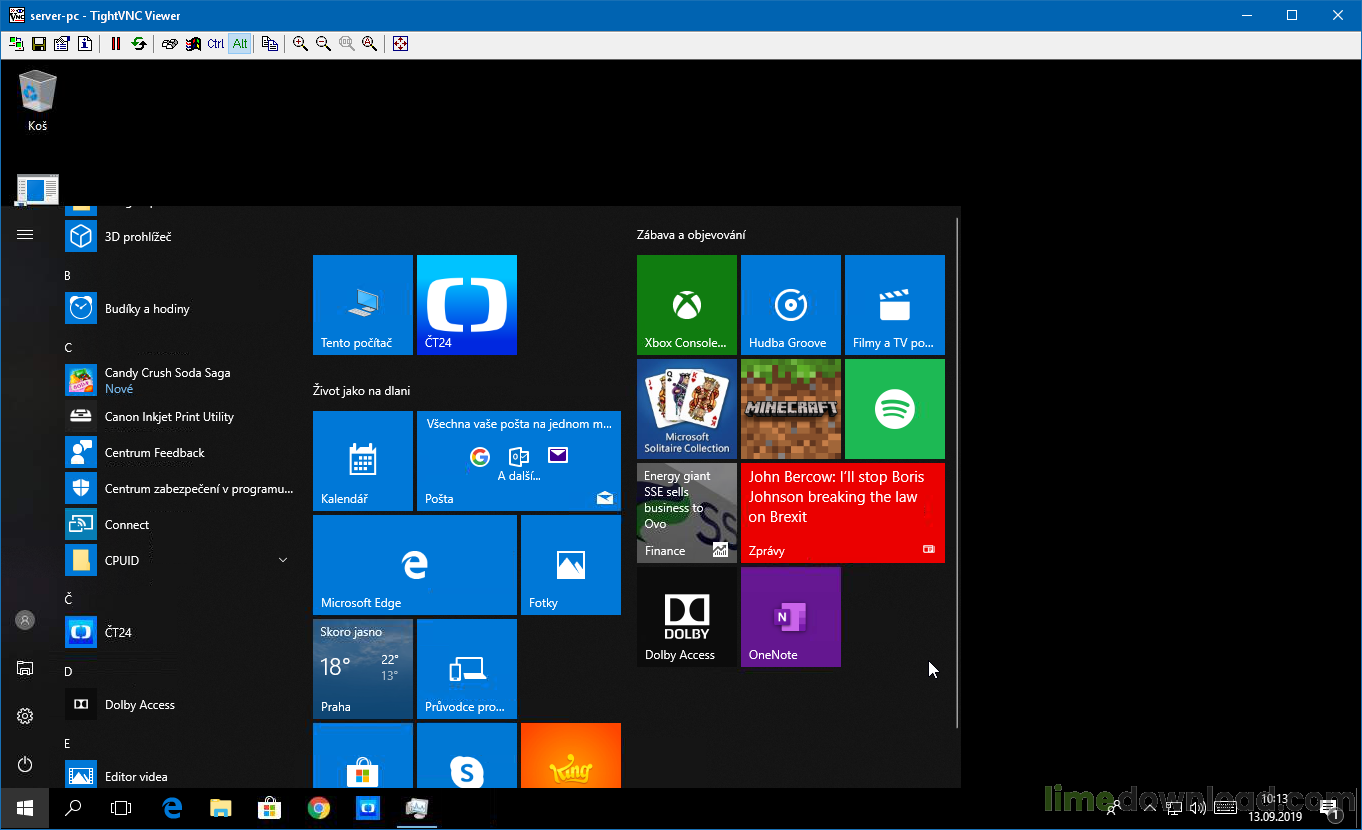1362x830 pixels.
Task: Open Documents from the Start menu sidebar
Action: click(25, 668)
